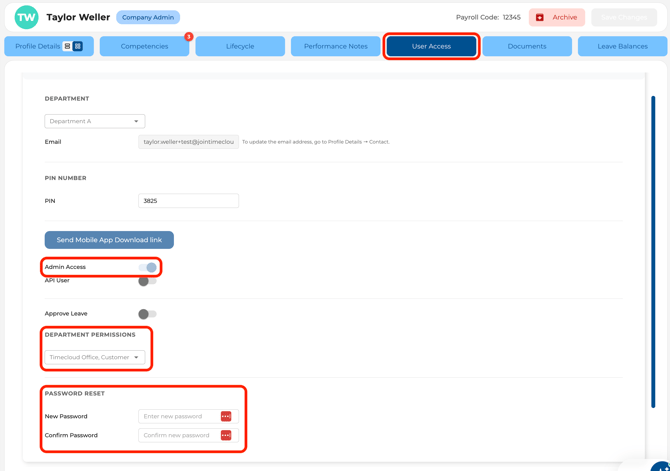
Task: Click first layout icon in Profile Details tab
Action: [x=67, y=46]
